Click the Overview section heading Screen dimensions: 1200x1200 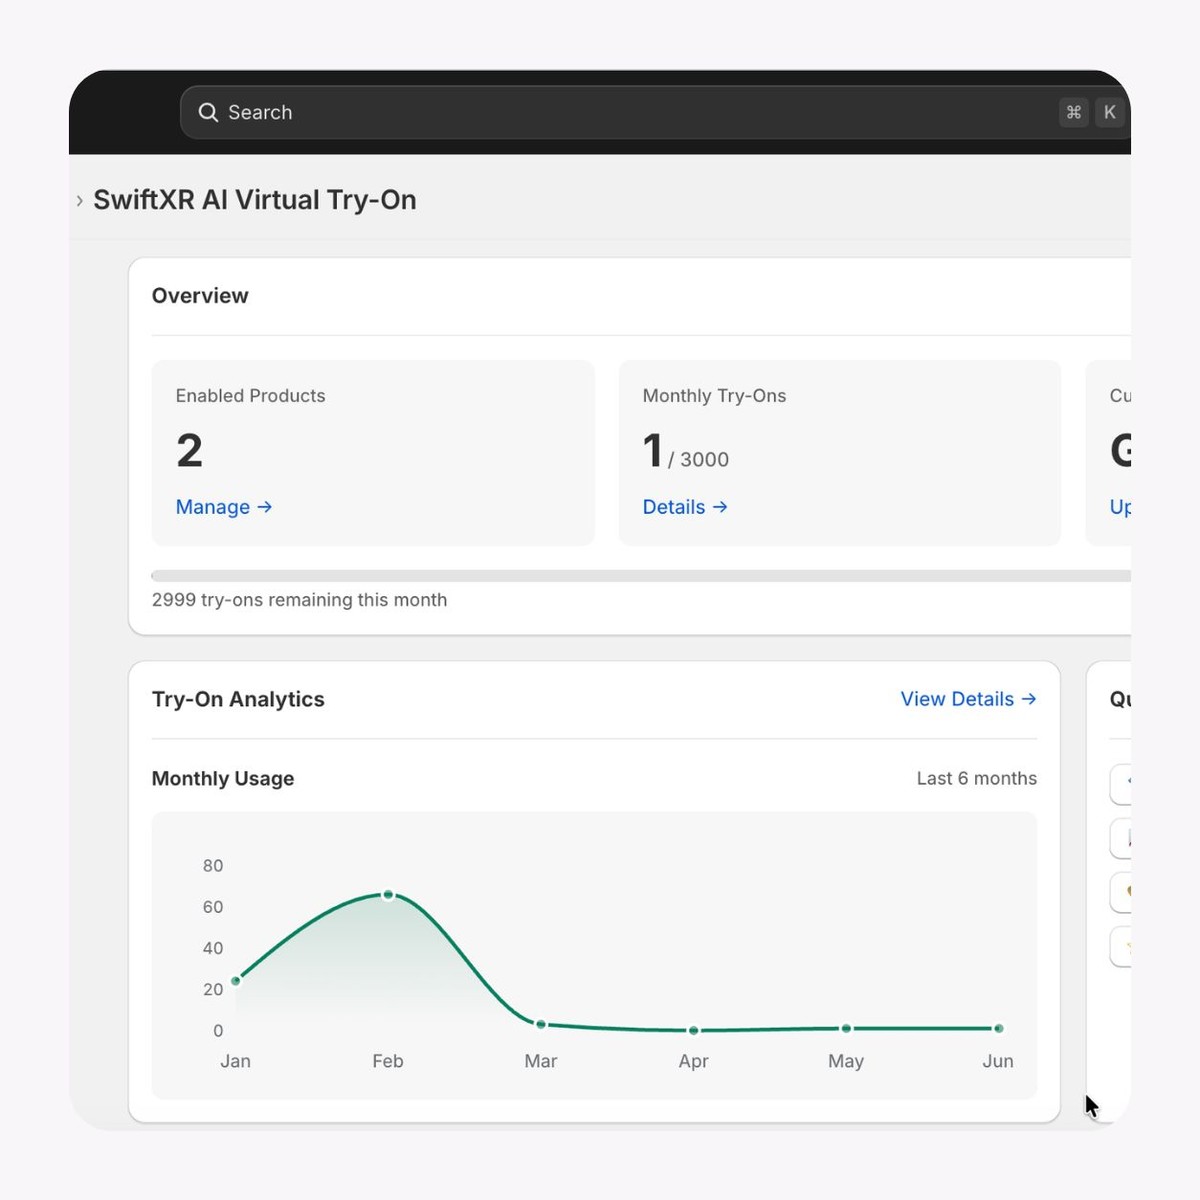200,296
